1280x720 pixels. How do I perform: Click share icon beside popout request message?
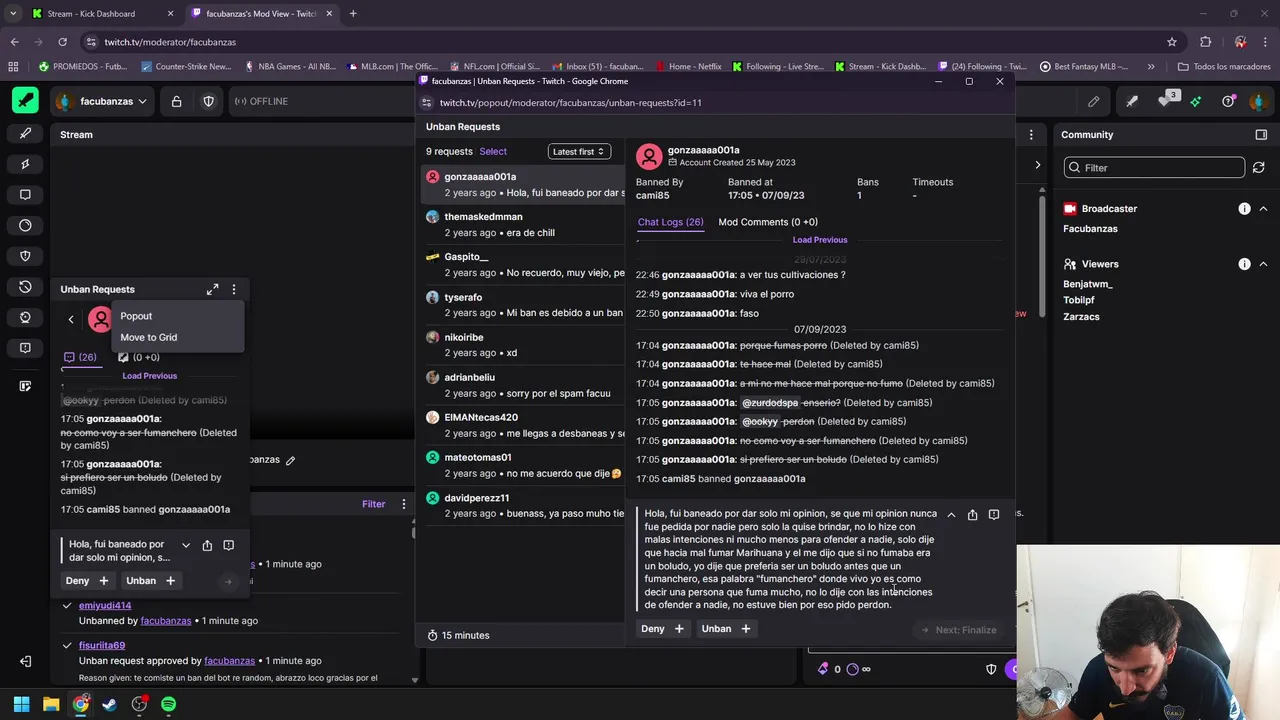[972, 515]
